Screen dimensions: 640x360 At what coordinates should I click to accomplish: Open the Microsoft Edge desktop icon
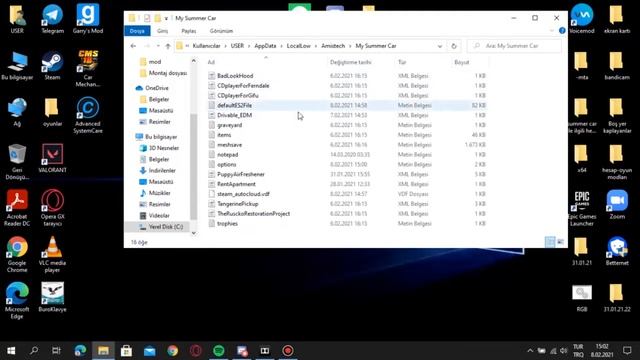pos(17,300)
